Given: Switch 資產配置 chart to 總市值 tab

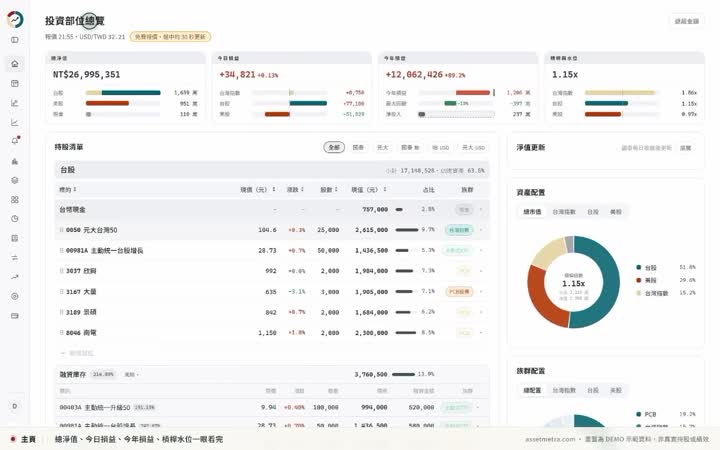Looking at the screenshot, I should tap(532, 212).
